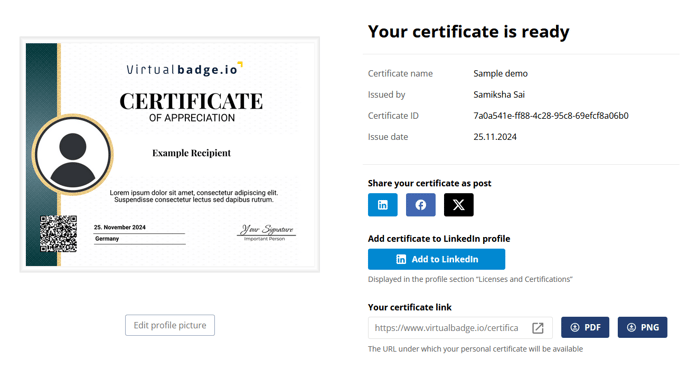Download certificate as PDF
Image resolution: width=688 pixels, height=369 pixels.
click(x=585, y=327)
